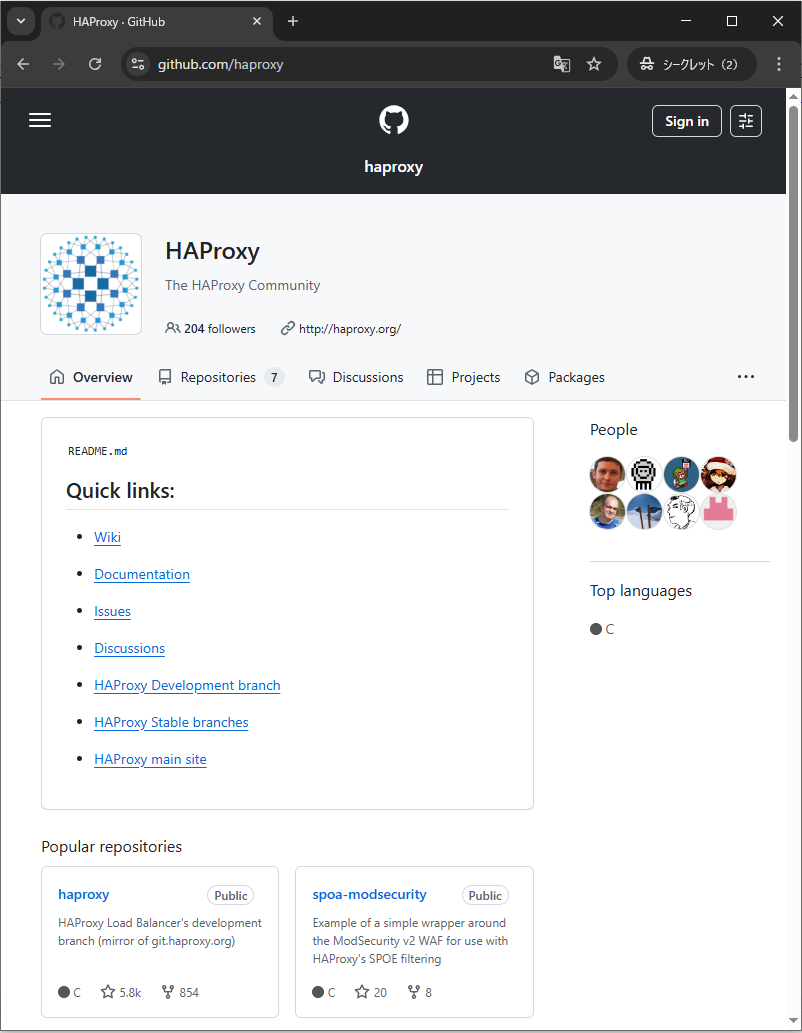Bookmark this page with star icon
This screenshot has height=1033, width=802.
pyautogui.click(x=594, y=64)
